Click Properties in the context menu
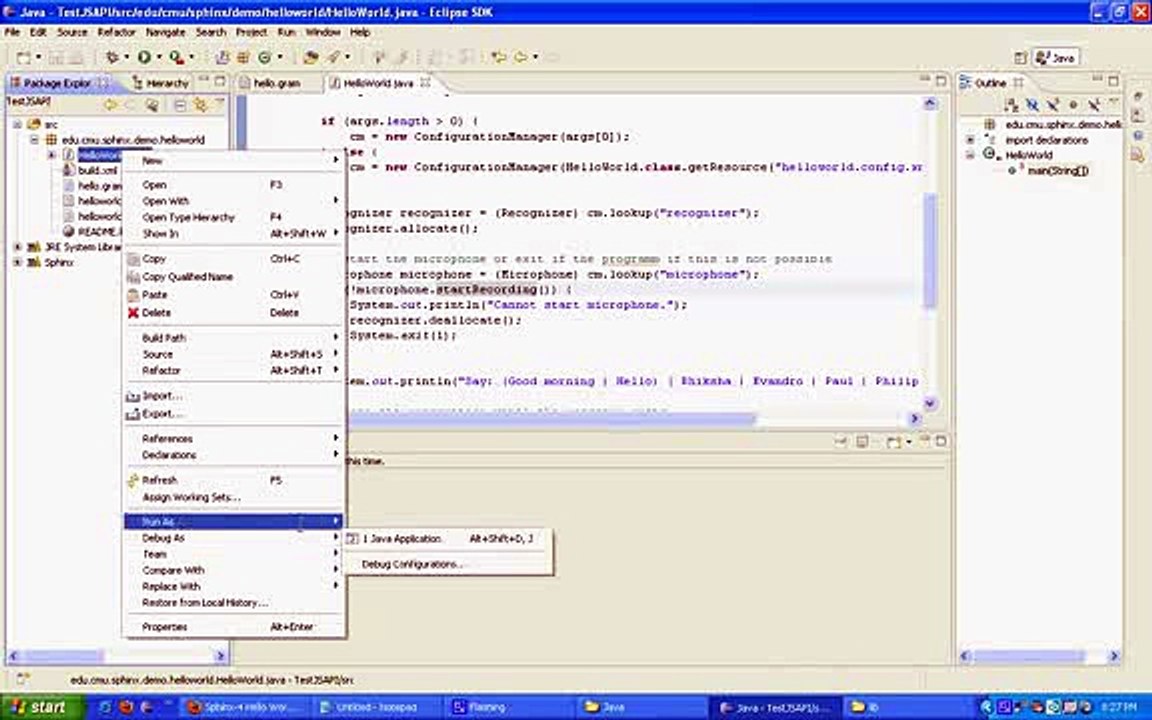The width and height of the screenshot is (1152, 720). [x=233, y=627]
